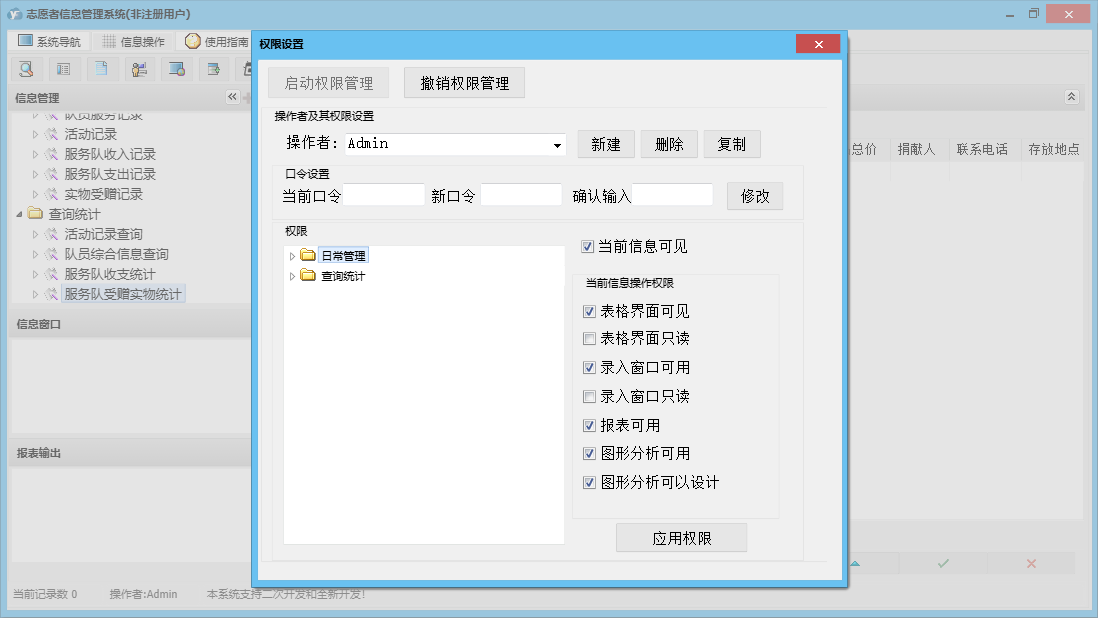Open the 系统导航 tab
The width and height of the screenshot is (1098, 618).
coord(50,41)
